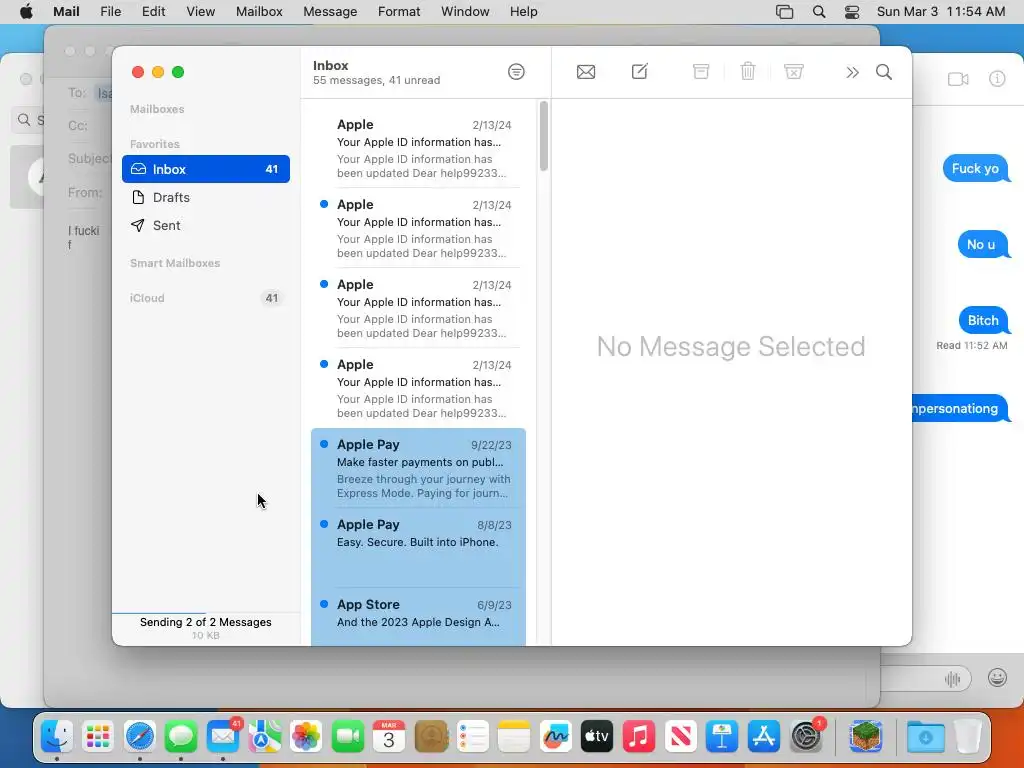1024x768 pixels.
Task: Open System Settings from the Dock
Action: click(806, 737)
